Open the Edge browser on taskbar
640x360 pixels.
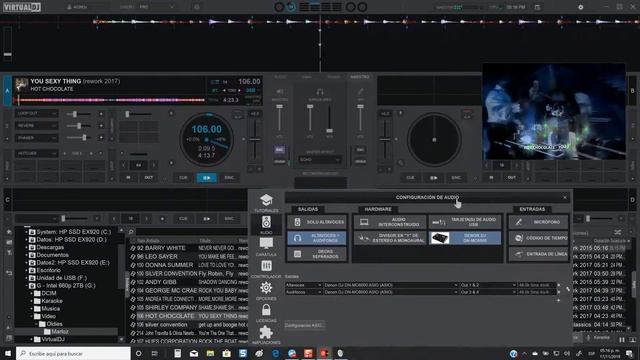[276, 353]
